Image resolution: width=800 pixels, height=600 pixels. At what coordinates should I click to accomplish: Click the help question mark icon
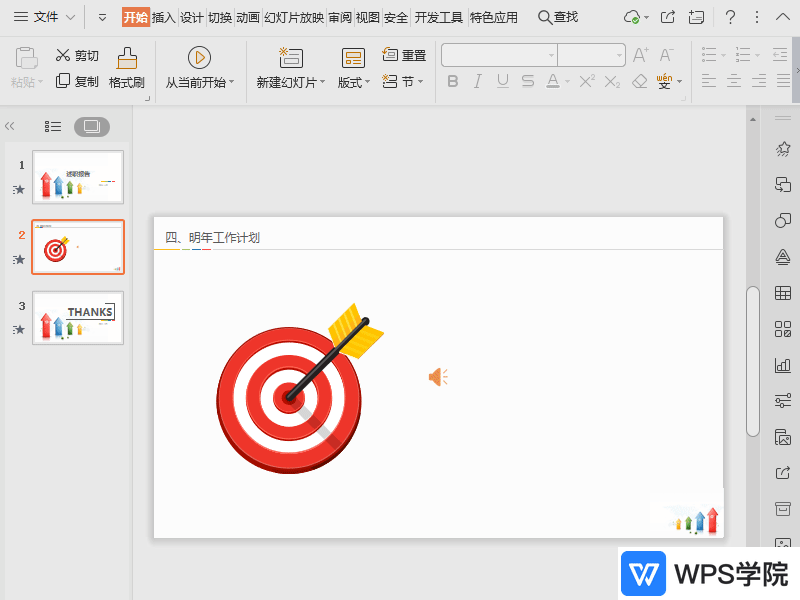pyautogui.click(x=730, y=17)
